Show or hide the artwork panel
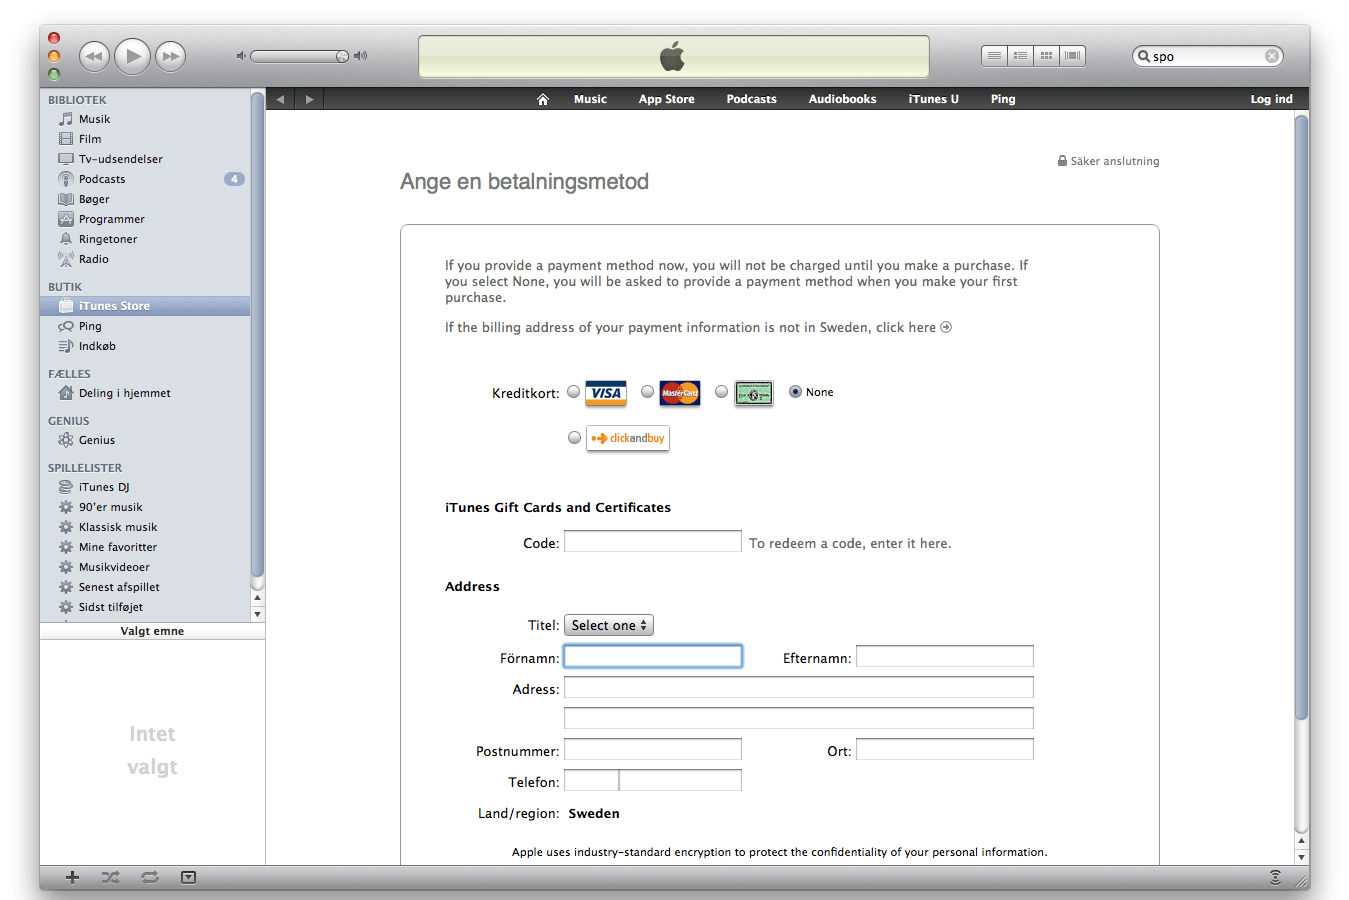The width and height of the screenshot is (1349, 900). tap(188, 877)
